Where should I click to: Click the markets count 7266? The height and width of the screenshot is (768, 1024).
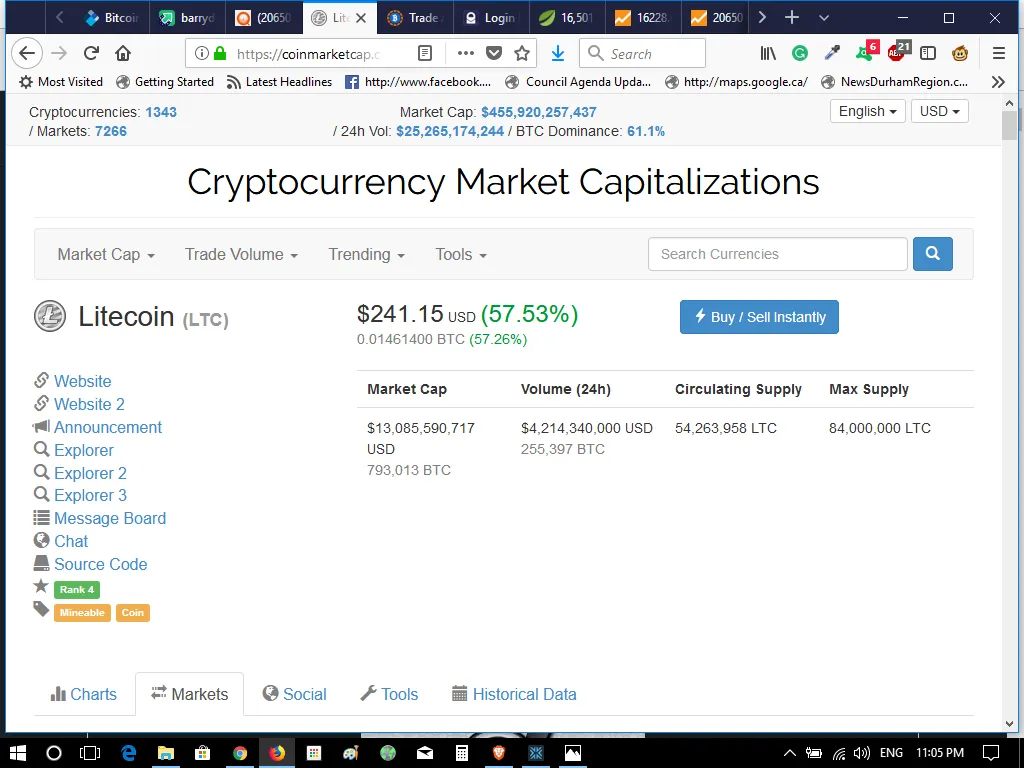point(111,131)
